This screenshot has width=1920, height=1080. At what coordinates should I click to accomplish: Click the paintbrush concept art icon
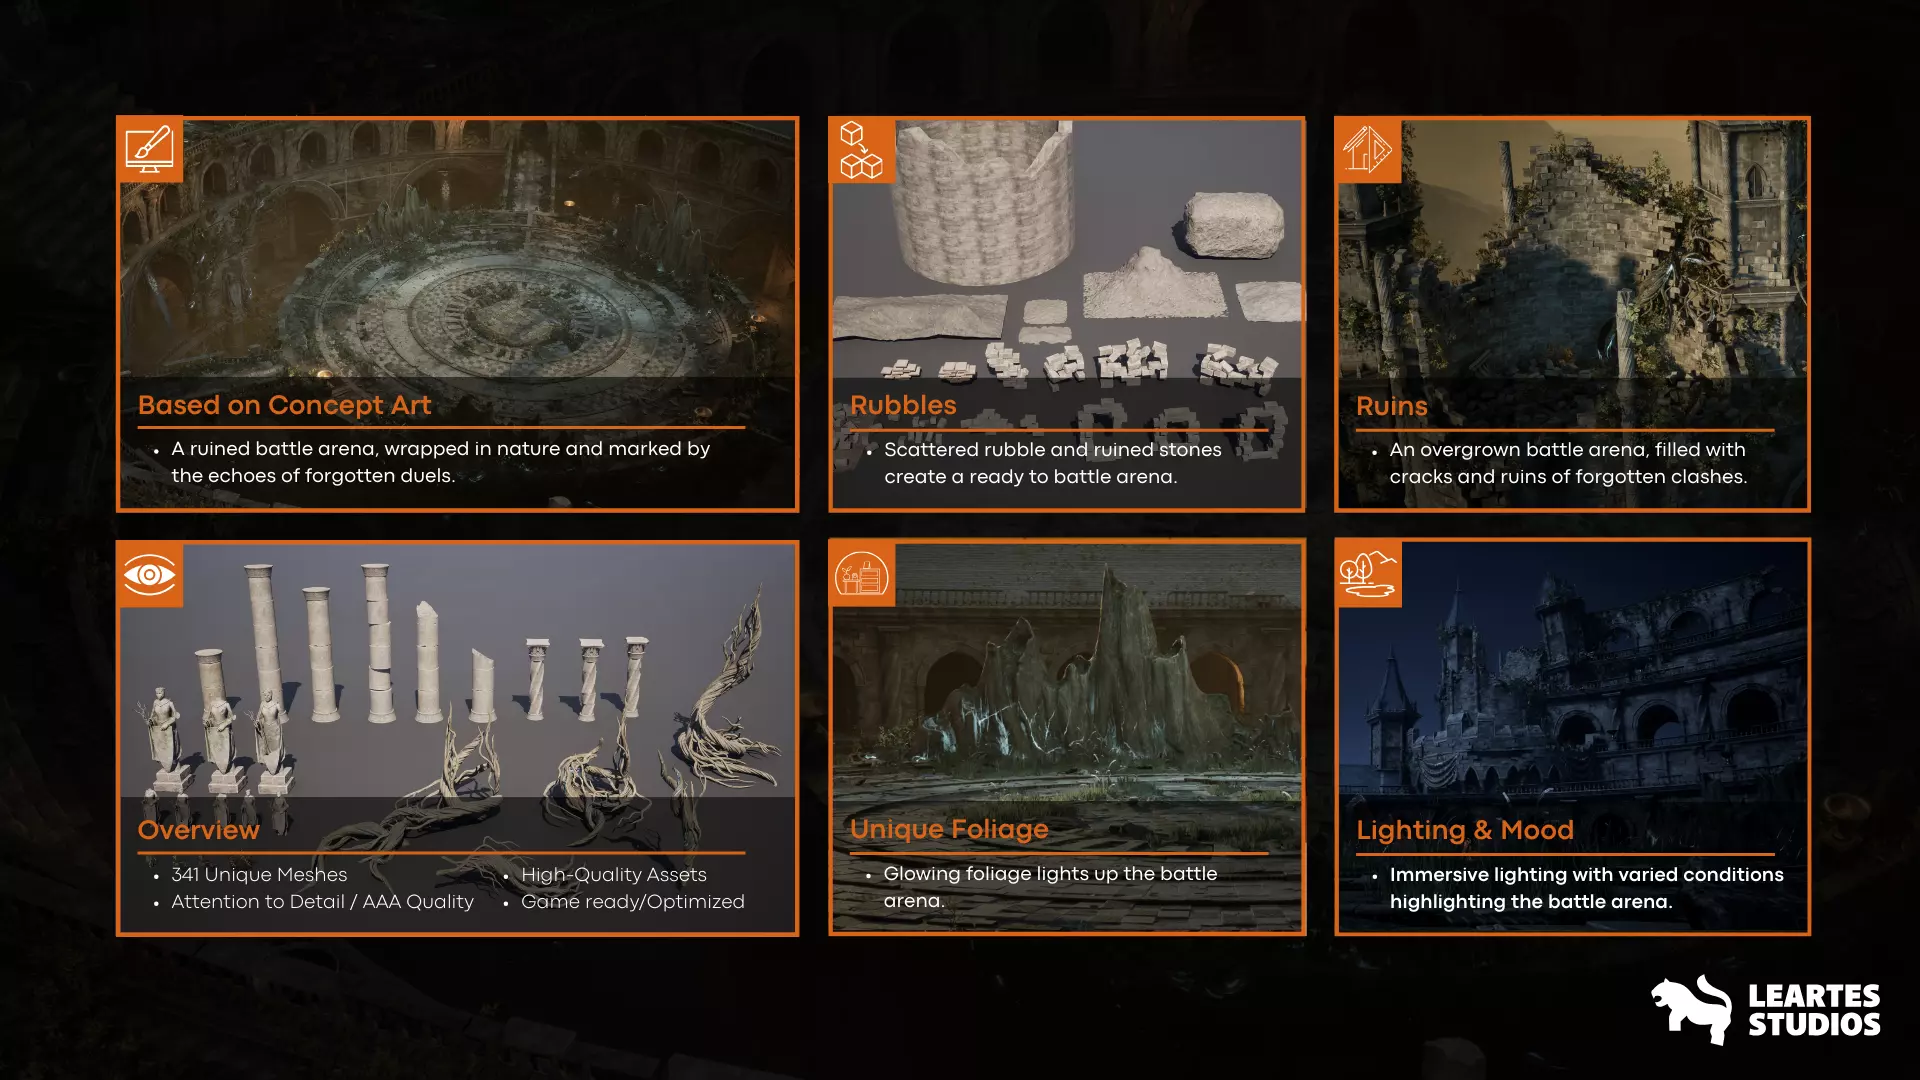[149, 150]
